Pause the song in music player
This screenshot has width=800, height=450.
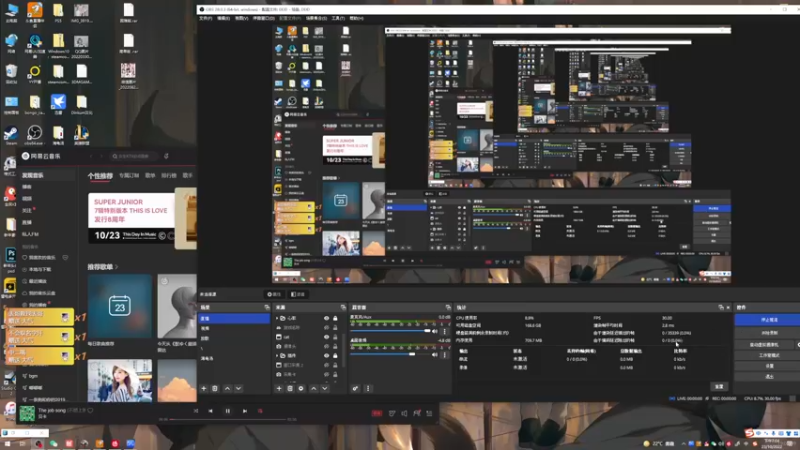(228, 411)
